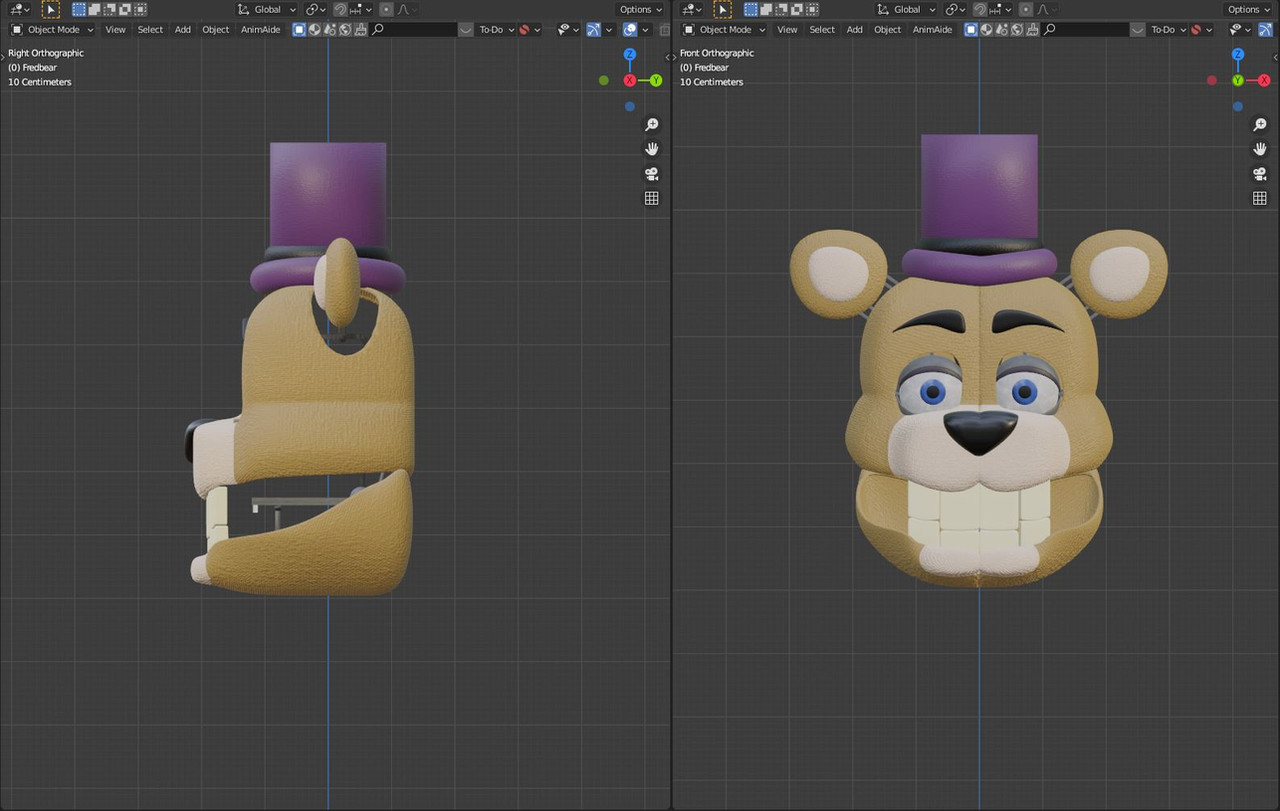This screenshot has width=1280, height=811.
Task: Switch perspective/orthographic grid icon in Right Orthographic viewport
Action: pos(652,198)
